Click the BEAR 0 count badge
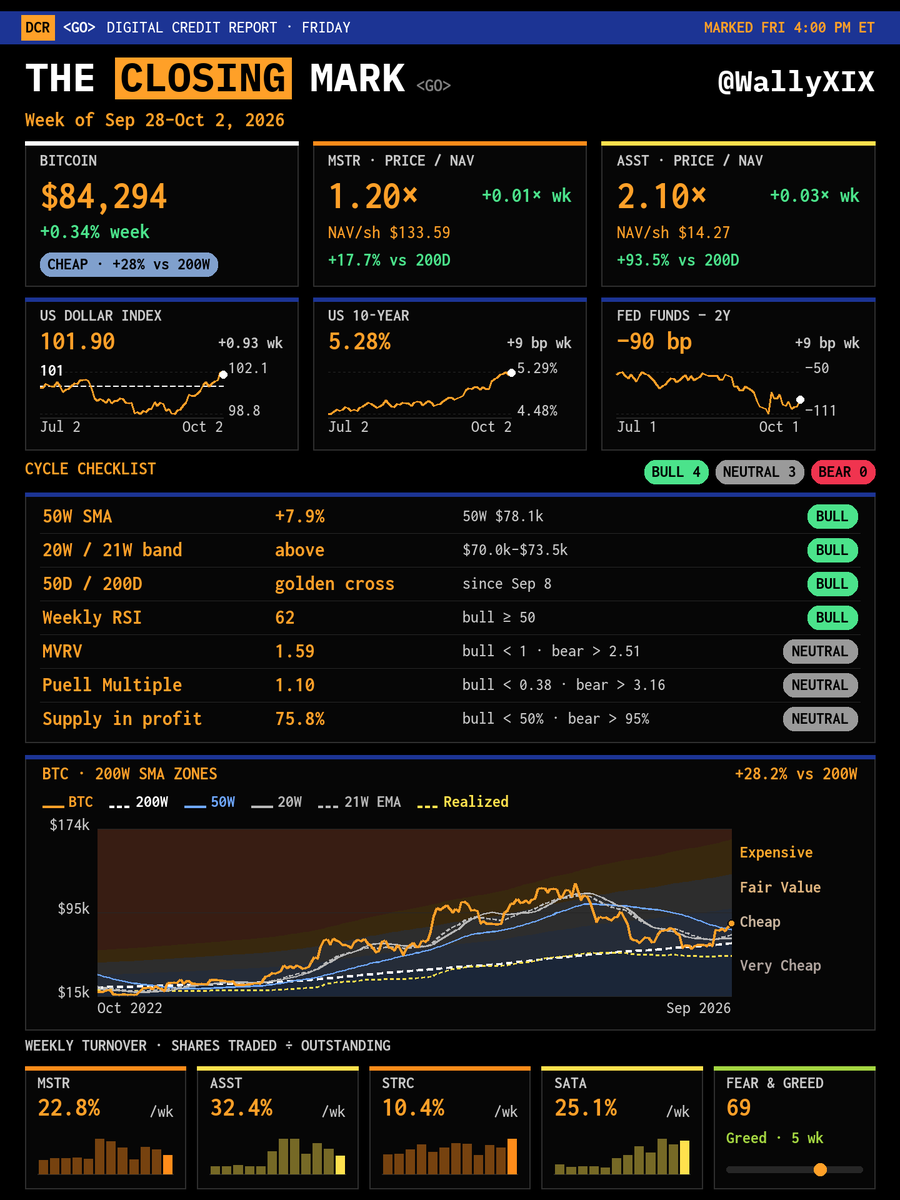The width and height of the screenshot is (900, 1200). click(842, 472)
